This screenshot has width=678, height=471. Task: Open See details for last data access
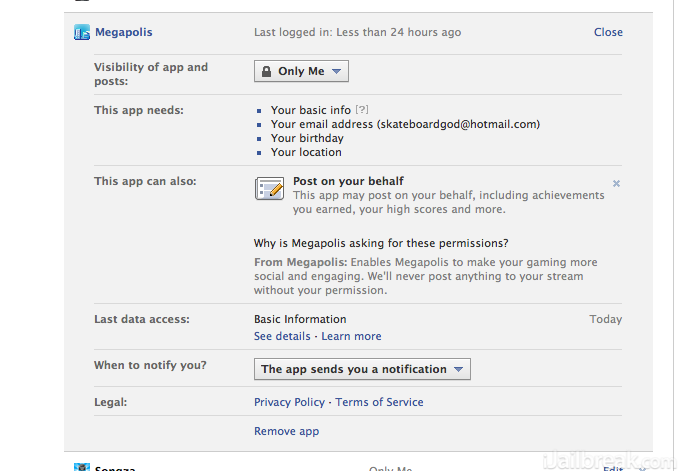tap(282, 336)
